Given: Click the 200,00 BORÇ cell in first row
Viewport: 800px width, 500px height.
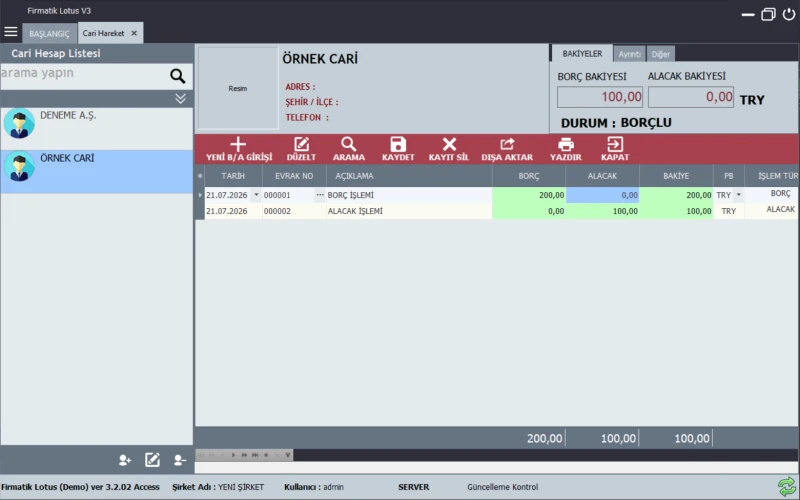Looking at the screenshot, I should click(529, 195).
